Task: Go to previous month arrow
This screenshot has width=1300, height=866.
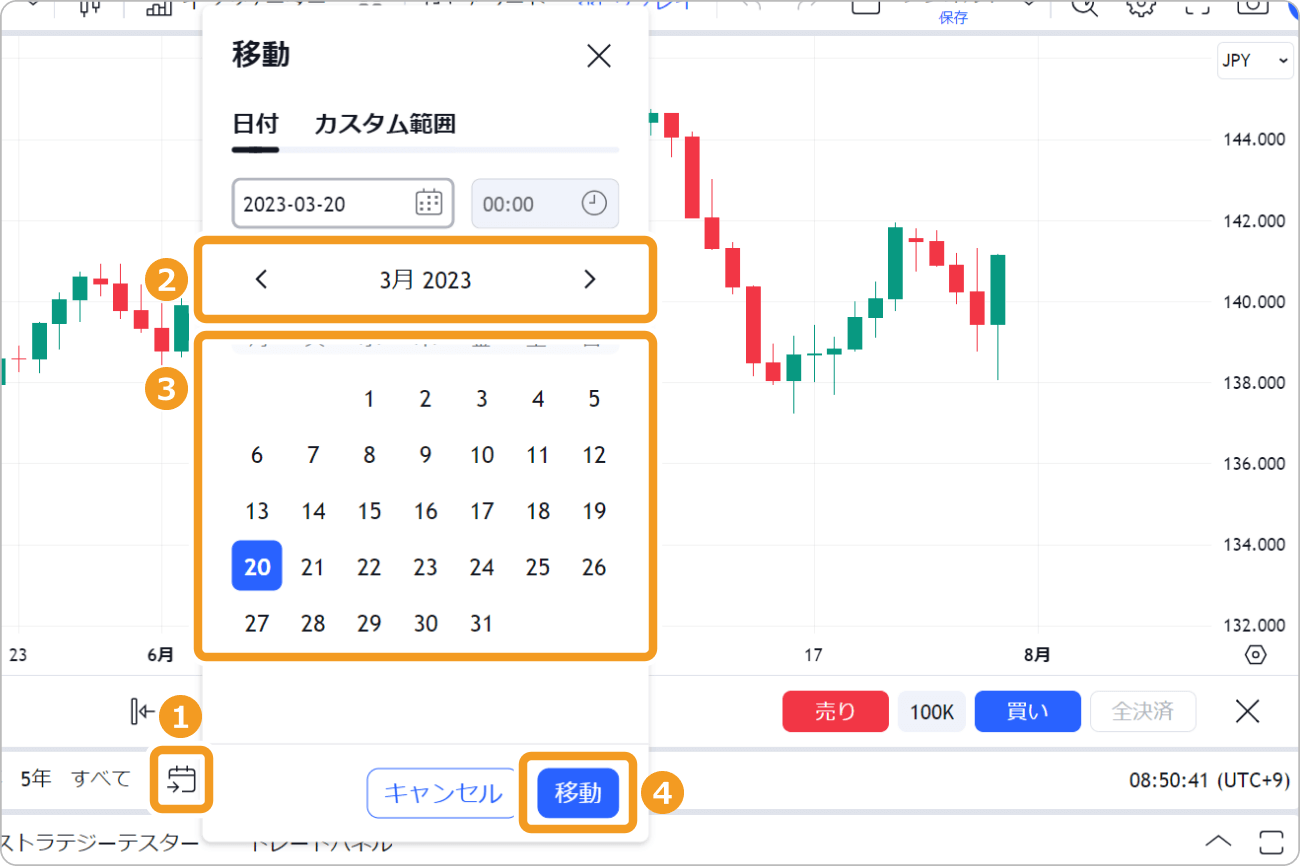Action: pos(261,280)
